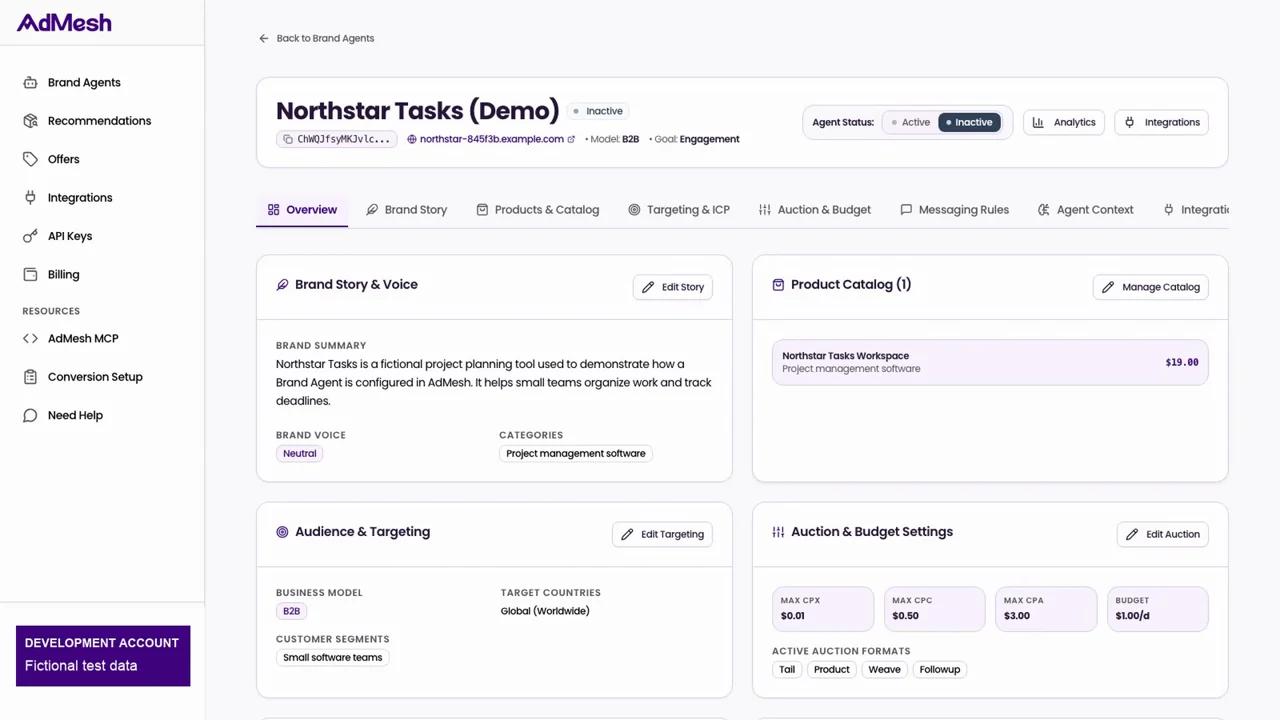Viewport: 1280px width, 720px height.
Task: Open the Brand Story tab
Action: pyautogui.click(x=406, y=210)
